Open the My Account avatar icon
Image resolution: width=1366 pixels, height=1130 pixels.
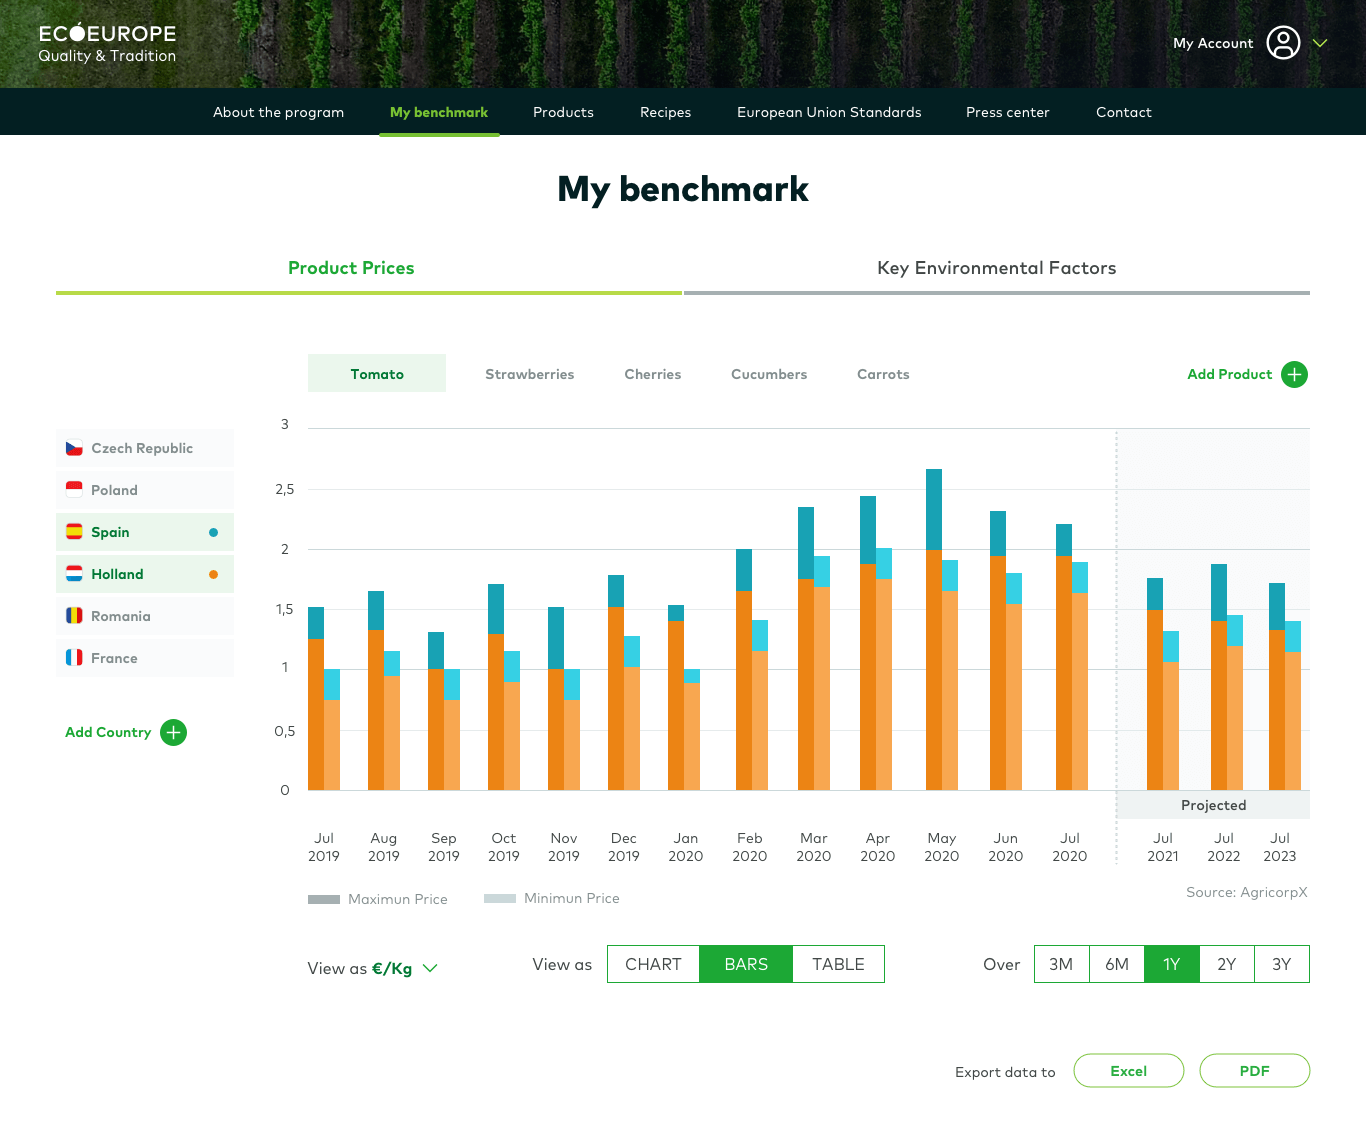click(x=1284, y=43)
